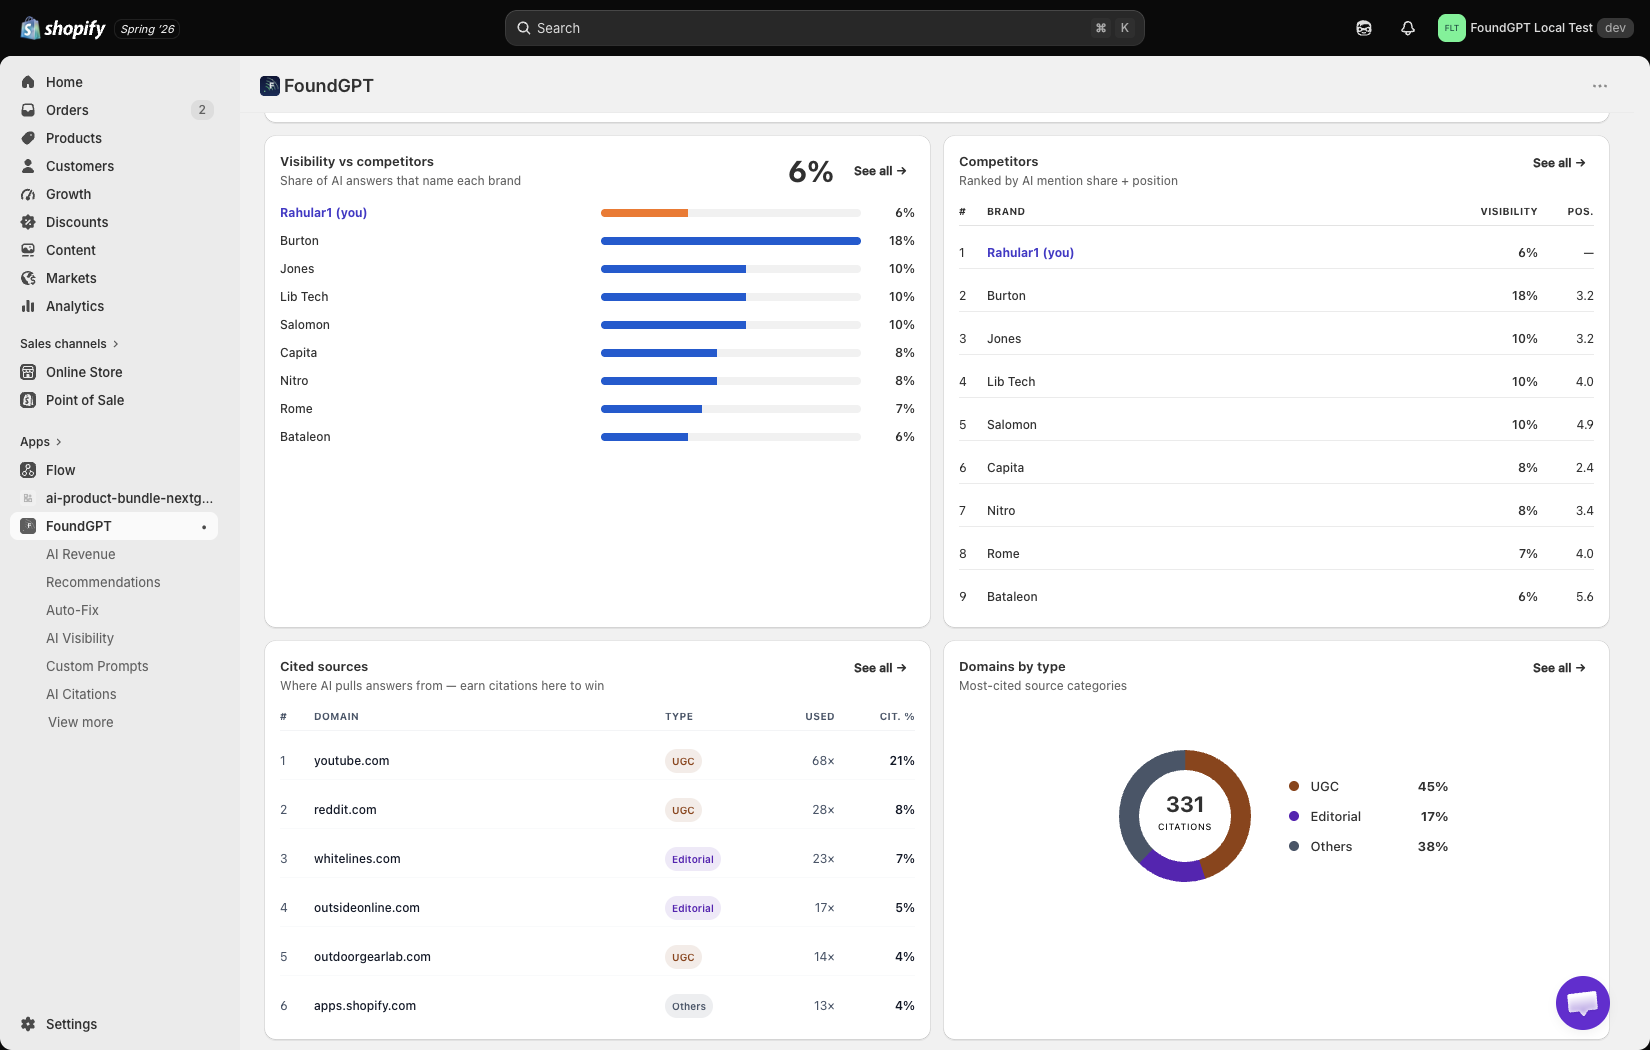Click the Others legend dot
The width and height of the screenshot is (1650, 1050).
click(x=1294, y=846)
